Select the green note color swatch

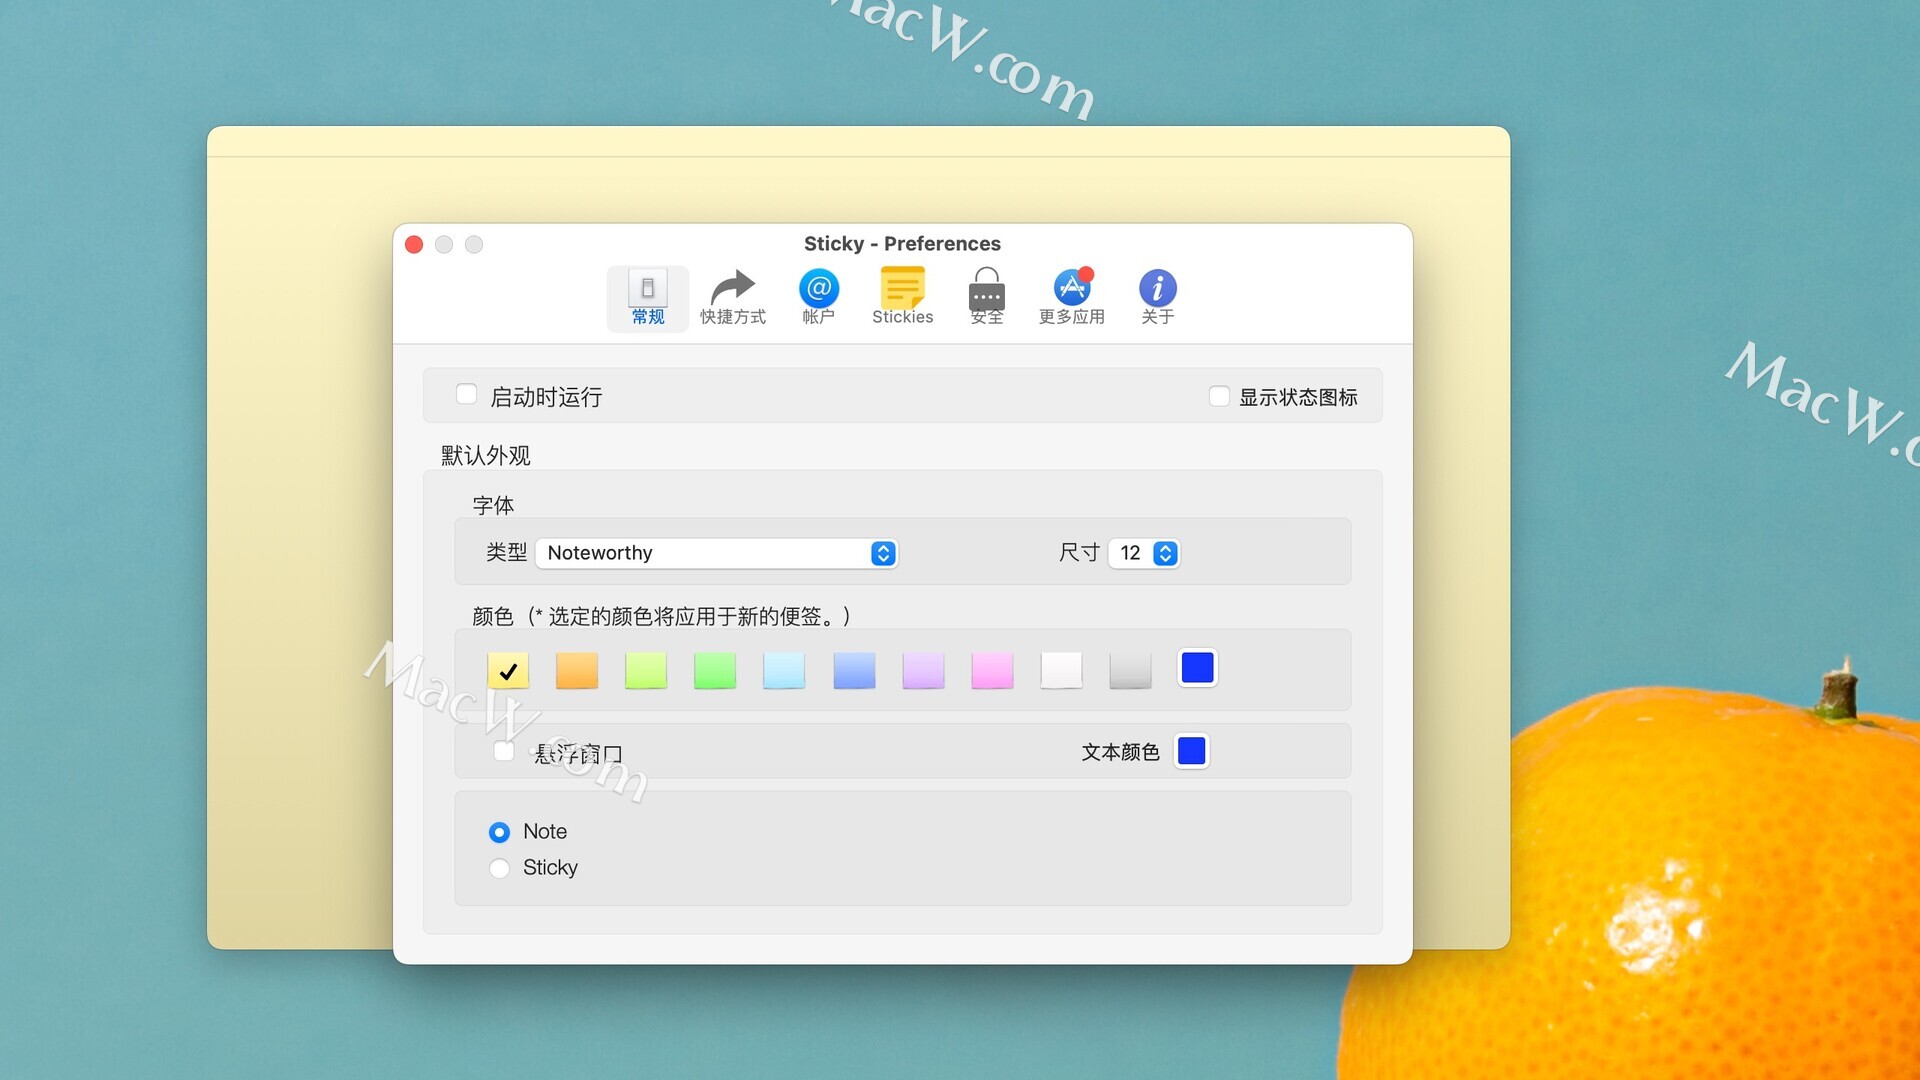(715, 670)
